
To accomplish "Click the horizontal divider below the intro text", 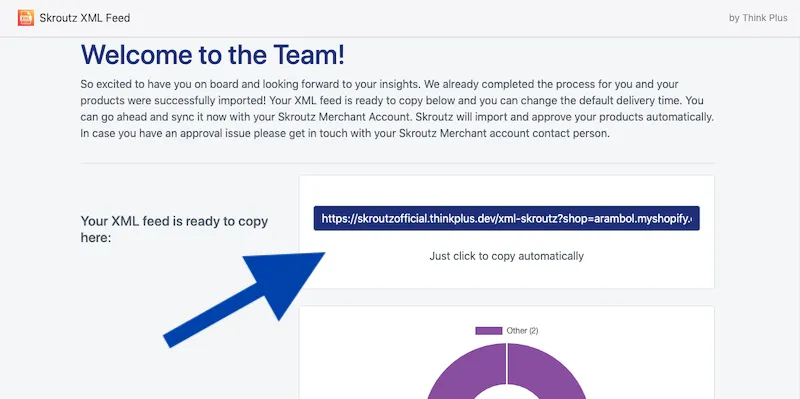I will click(397, 164).
